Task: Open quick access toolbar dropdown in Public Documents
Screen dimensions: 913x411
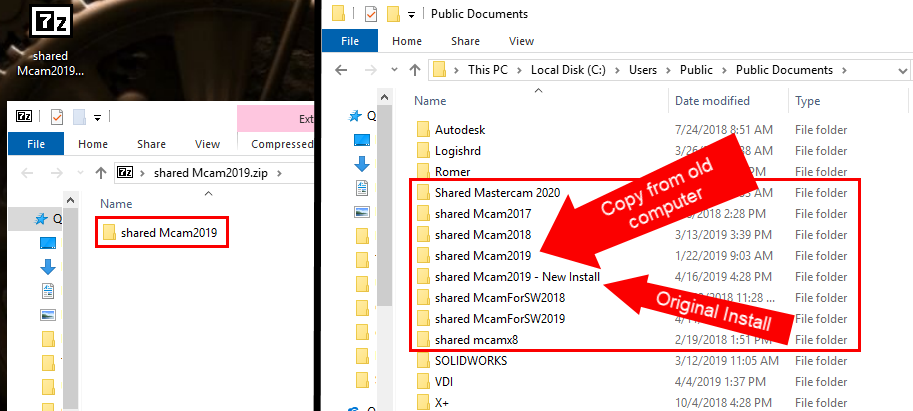Action: 411,15
